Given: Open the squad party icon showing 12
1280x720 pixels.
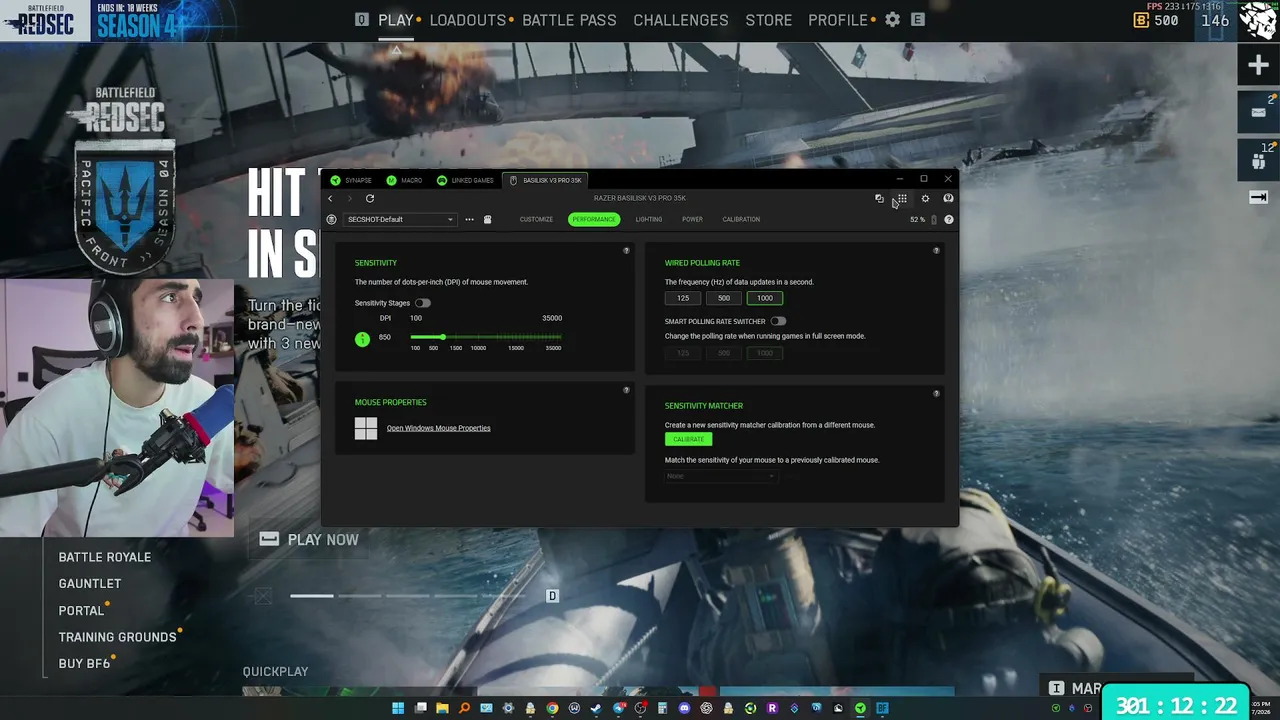Looking at the screenshot, I should tap(1258, 158).
